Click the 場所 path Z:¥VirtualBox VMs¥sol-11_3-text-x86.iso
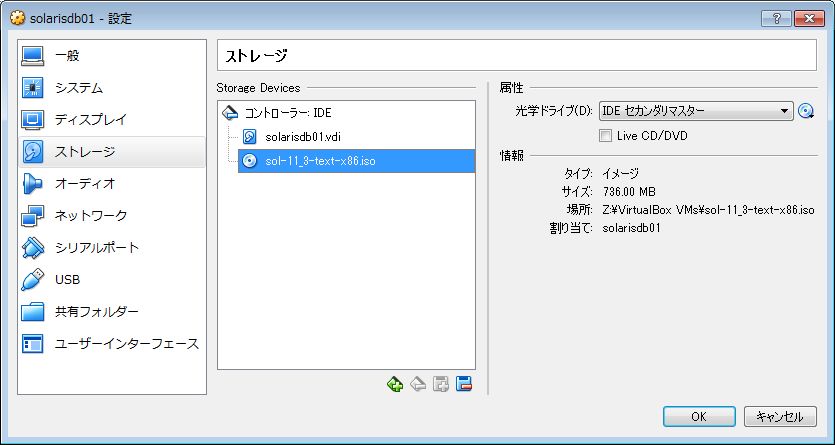Viewport: 835px width, 445px height. point(708,210)
